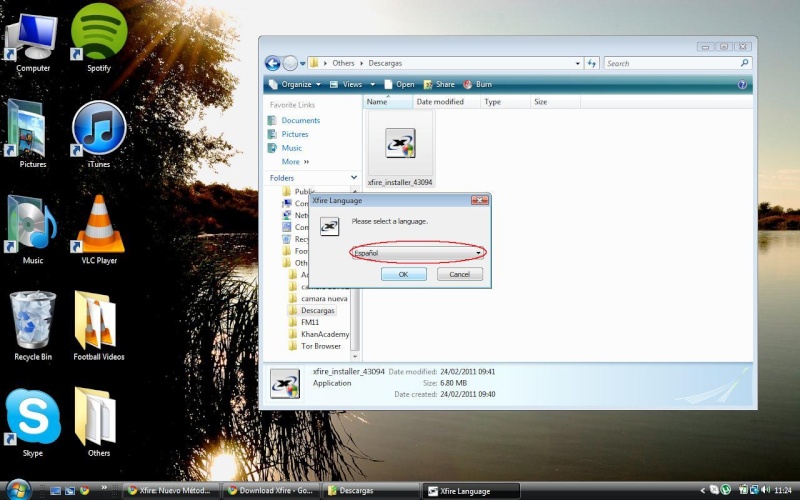This screenshot has height=500, width=800.
Task: Expand quick launch overflow chevron
Action: point(104,487)
